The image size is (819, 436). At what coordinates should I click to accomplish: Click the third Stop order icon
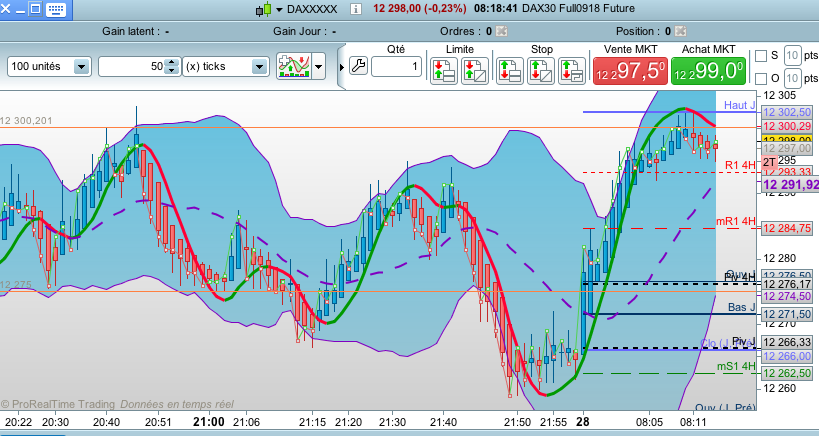(573, 70)
